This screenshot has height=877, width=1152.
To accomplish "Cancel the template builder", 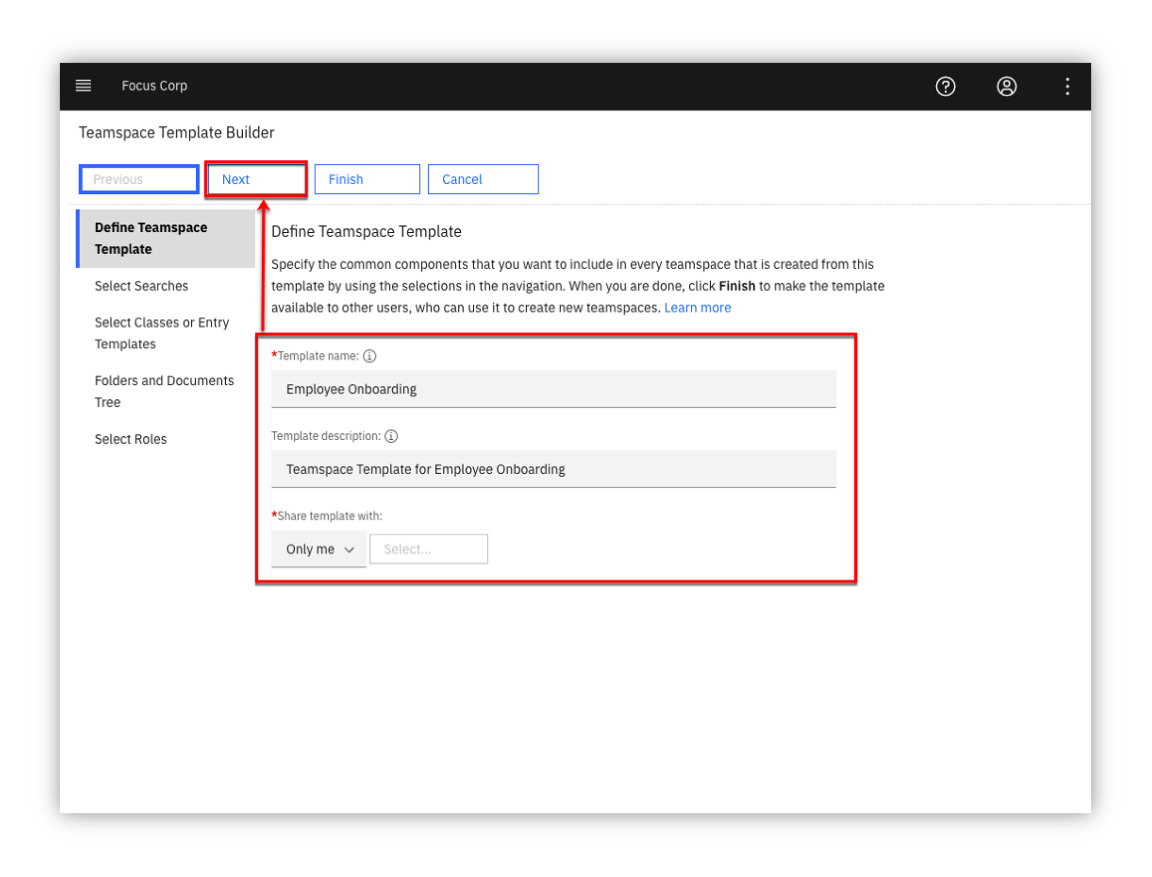I will (x=483, y=179).
